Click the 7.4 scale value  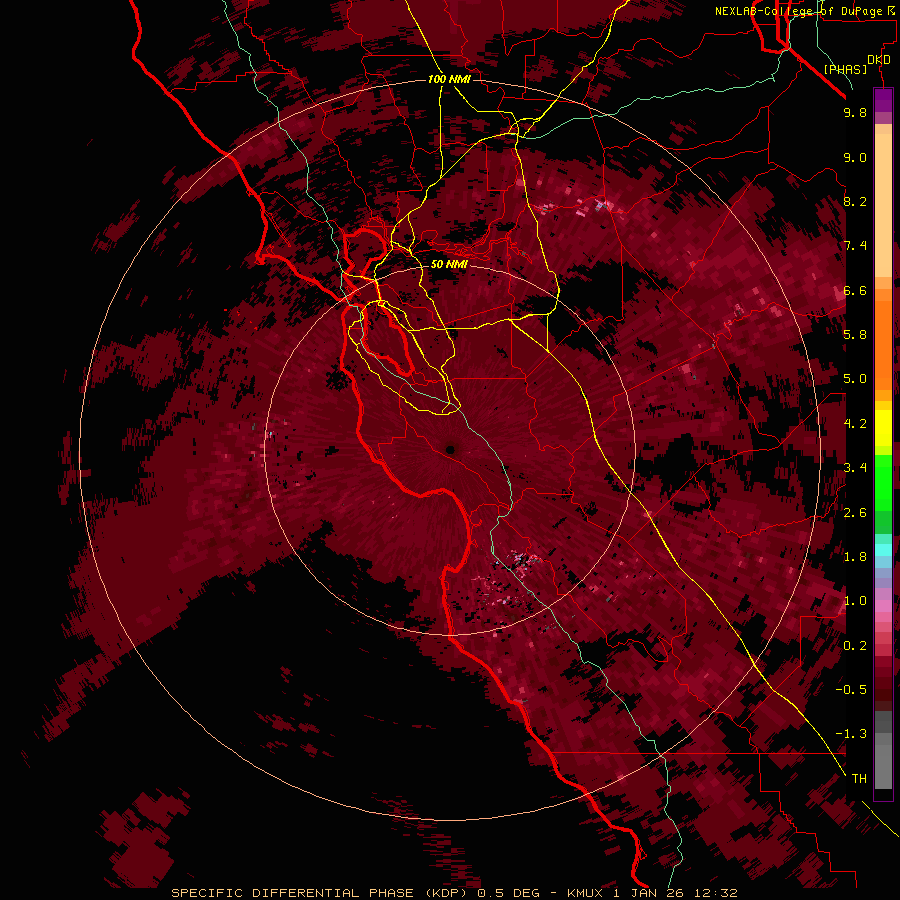pyautogui.click(x=855, y=246)
